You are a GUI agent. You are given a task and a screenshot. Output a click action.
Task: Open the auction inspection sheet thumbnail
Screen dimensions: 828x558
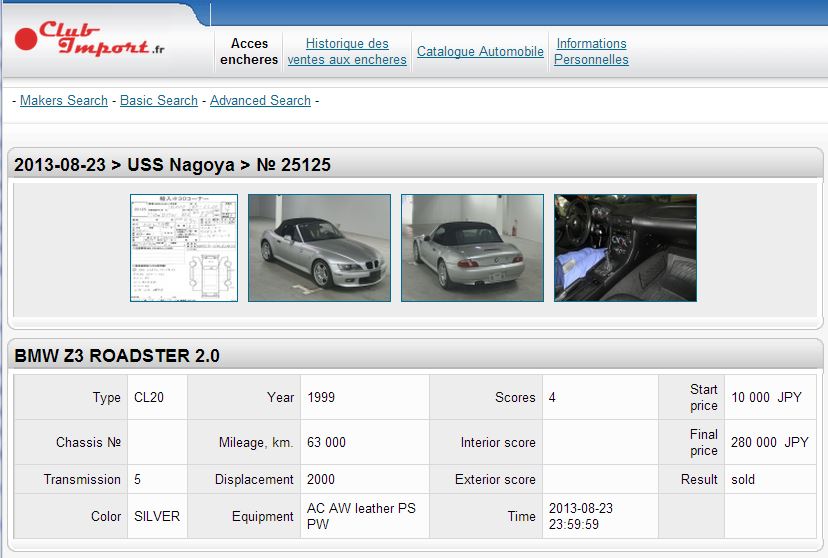pos(184,248)
